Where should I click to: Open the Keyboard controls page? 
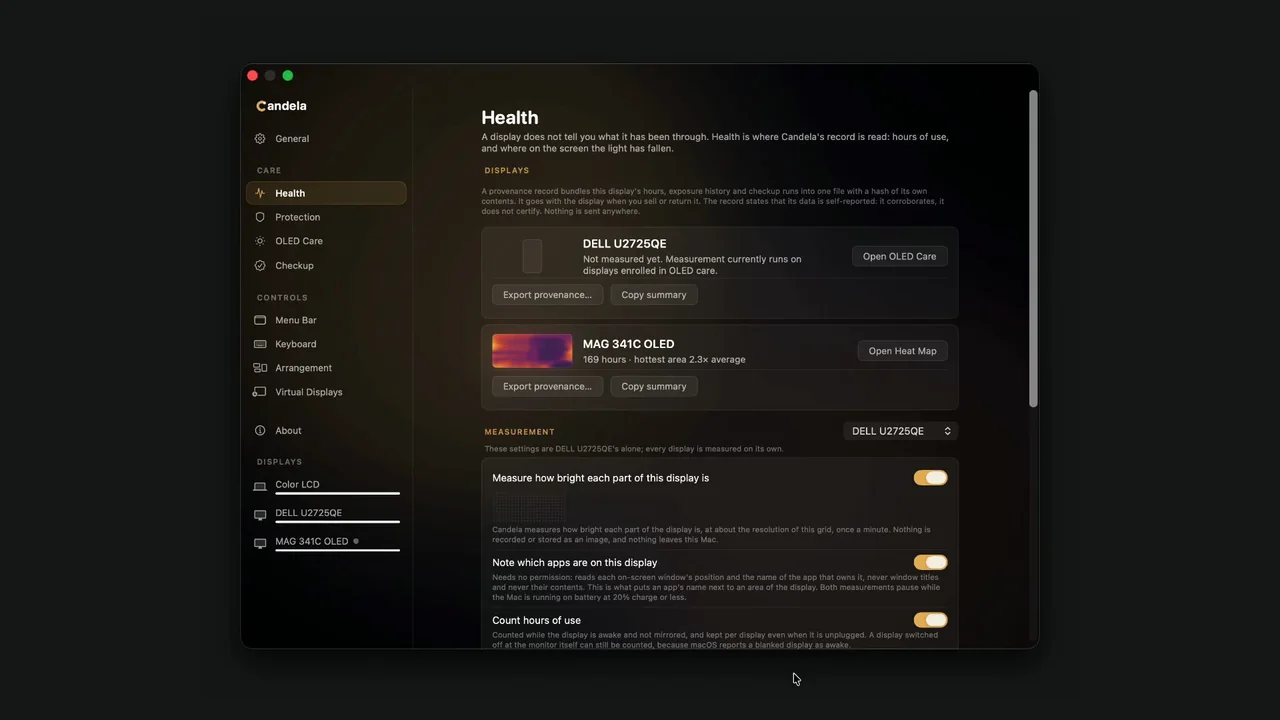(326, 344)
